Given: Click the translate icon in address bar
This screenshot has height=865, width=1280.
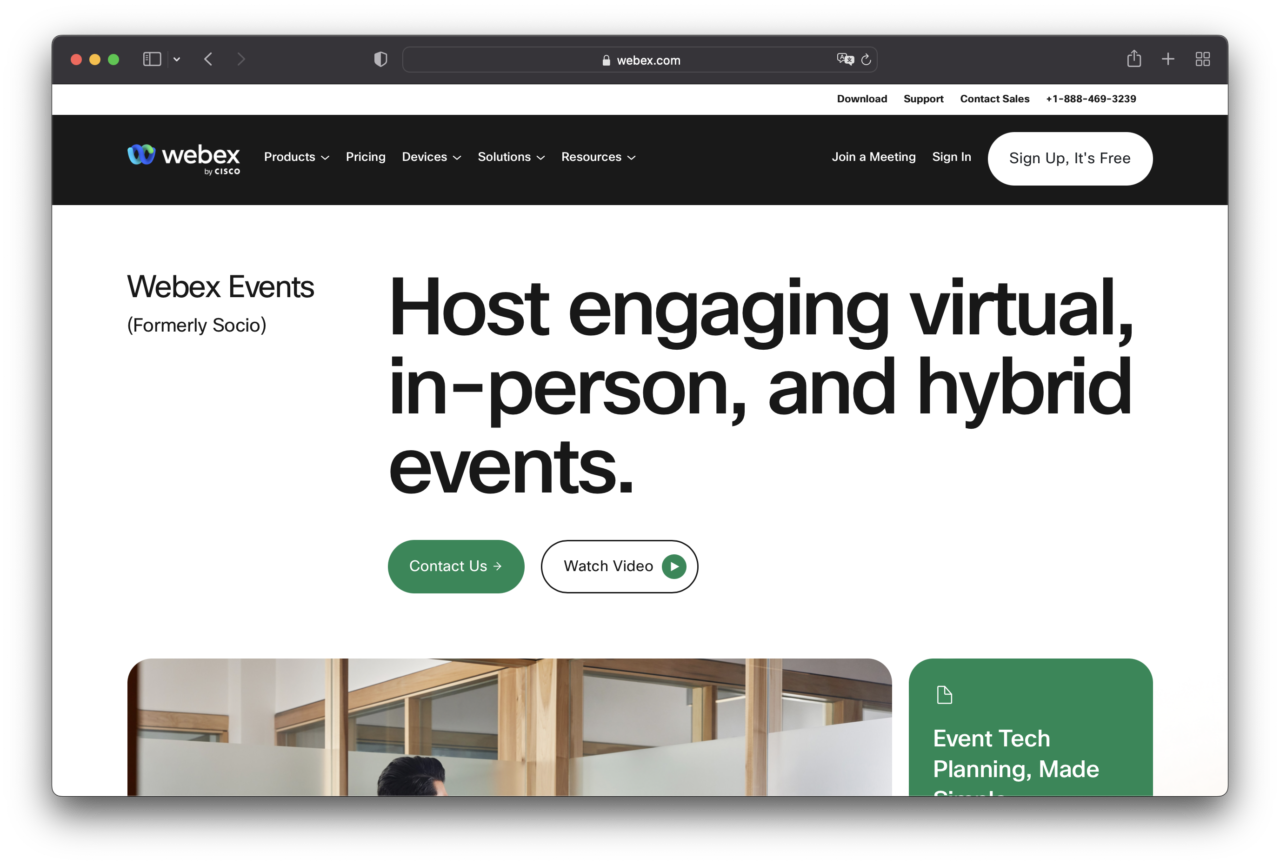Looking at the screenshot, I should [x=845, y=59].
